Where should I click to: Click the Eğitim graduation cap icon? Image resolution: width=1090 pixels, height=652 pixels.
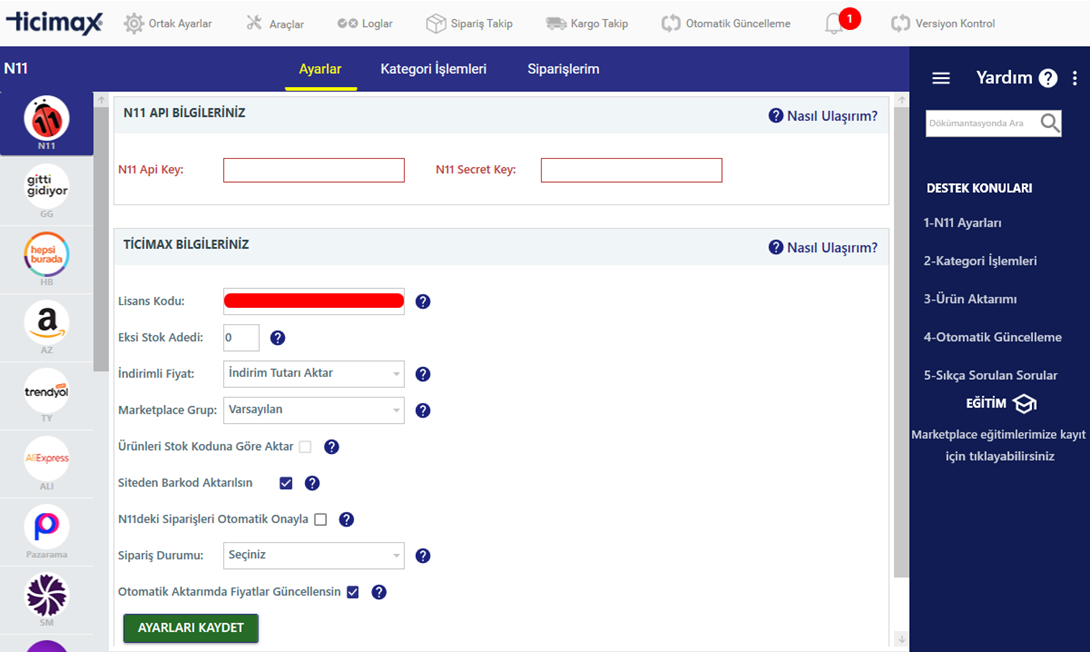[x=1024, y=403]
